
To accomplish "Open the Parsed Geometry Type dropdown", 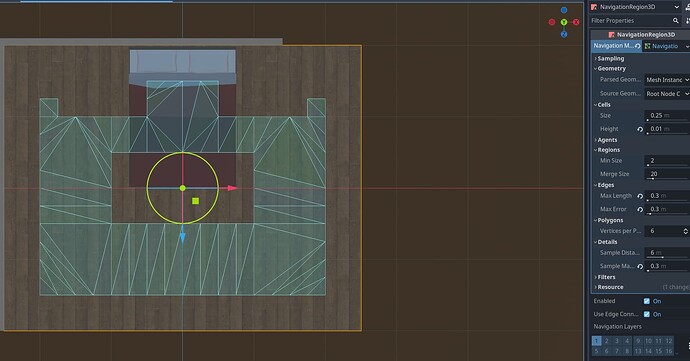I will click(667, 80).
